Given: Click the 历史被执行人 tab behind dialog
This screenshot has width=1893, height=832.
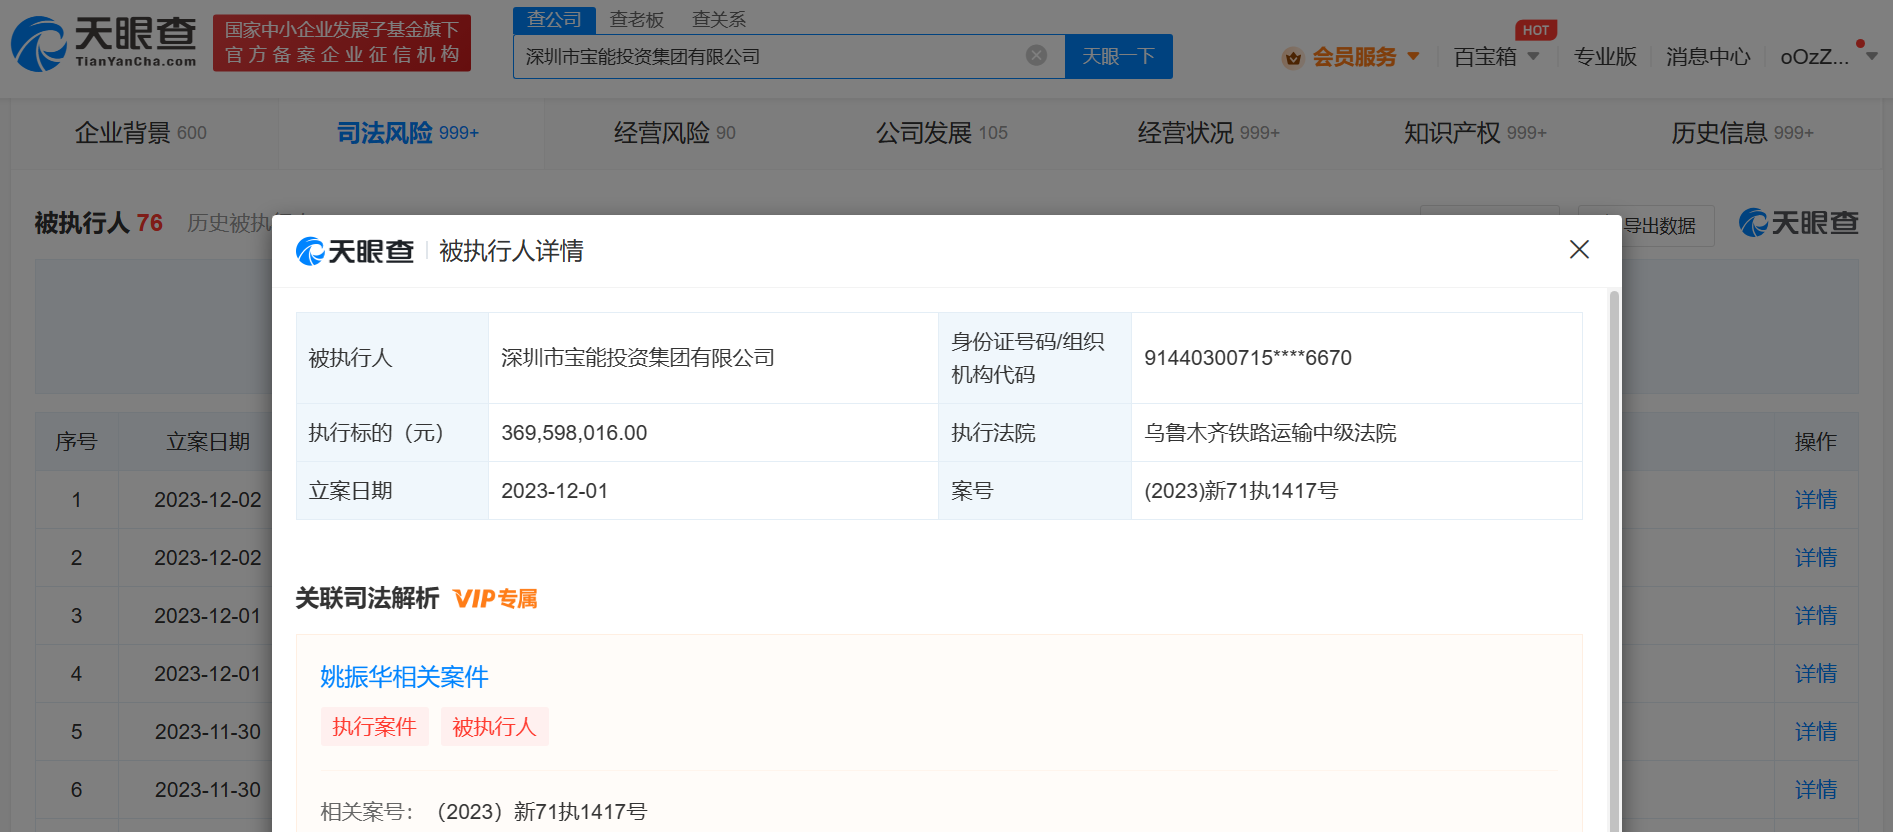Looking at the screenshot, I should [x=230, y=223].
